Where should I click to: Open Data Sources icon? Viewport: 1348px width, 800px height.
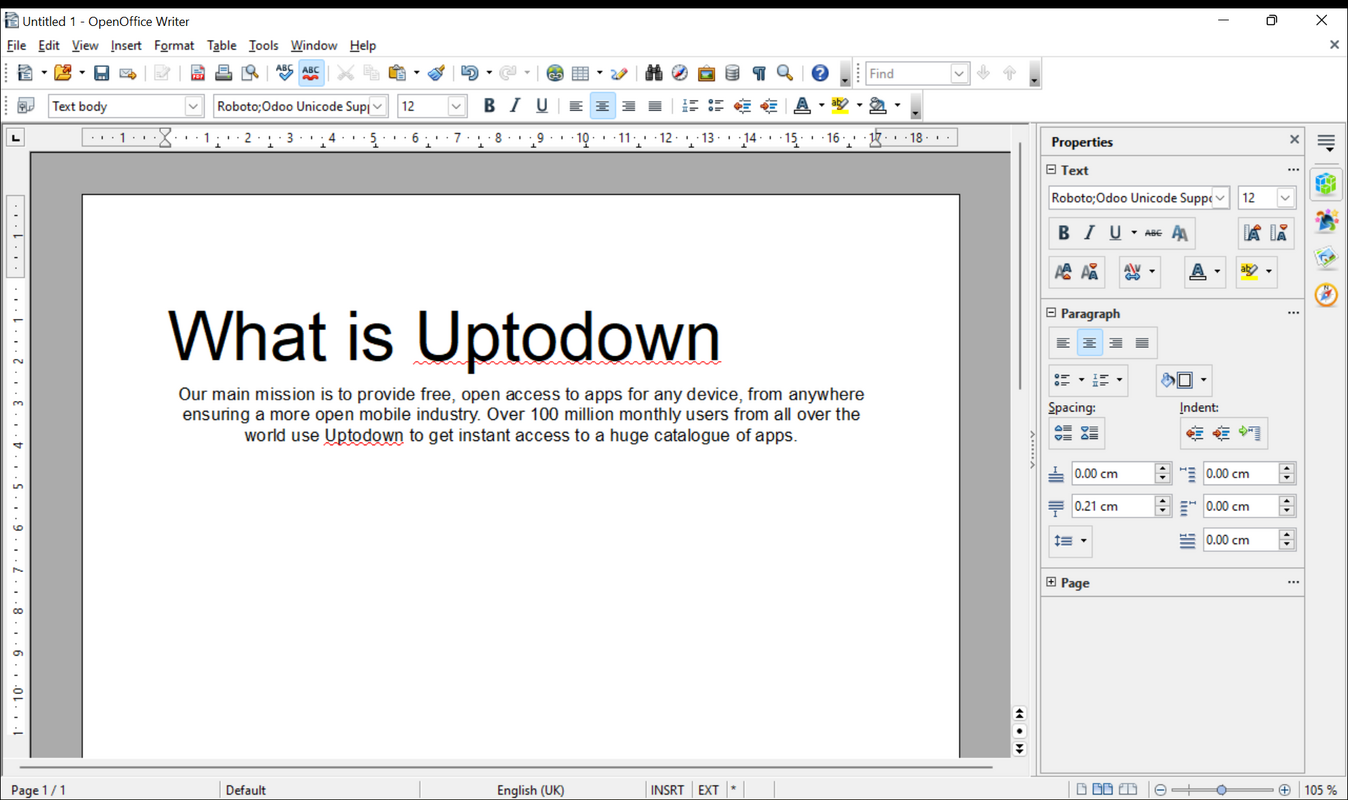click(x=732, y=73)
